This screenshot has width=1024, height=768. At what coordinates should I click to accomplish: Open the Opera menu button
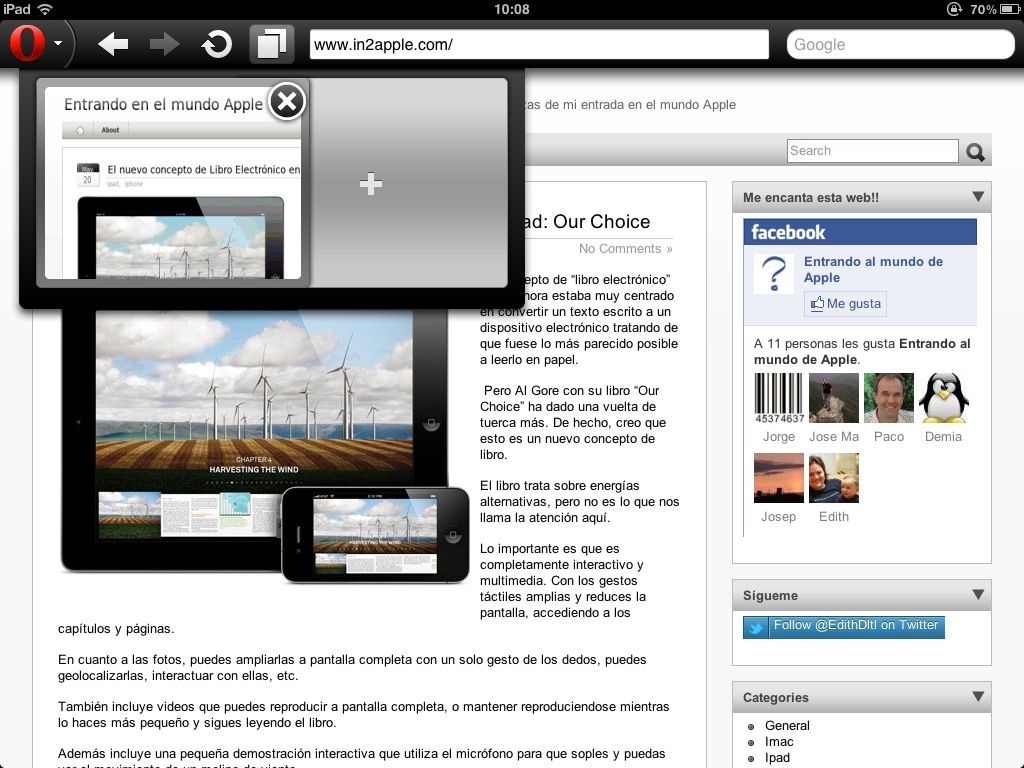[x=36, y=44]
